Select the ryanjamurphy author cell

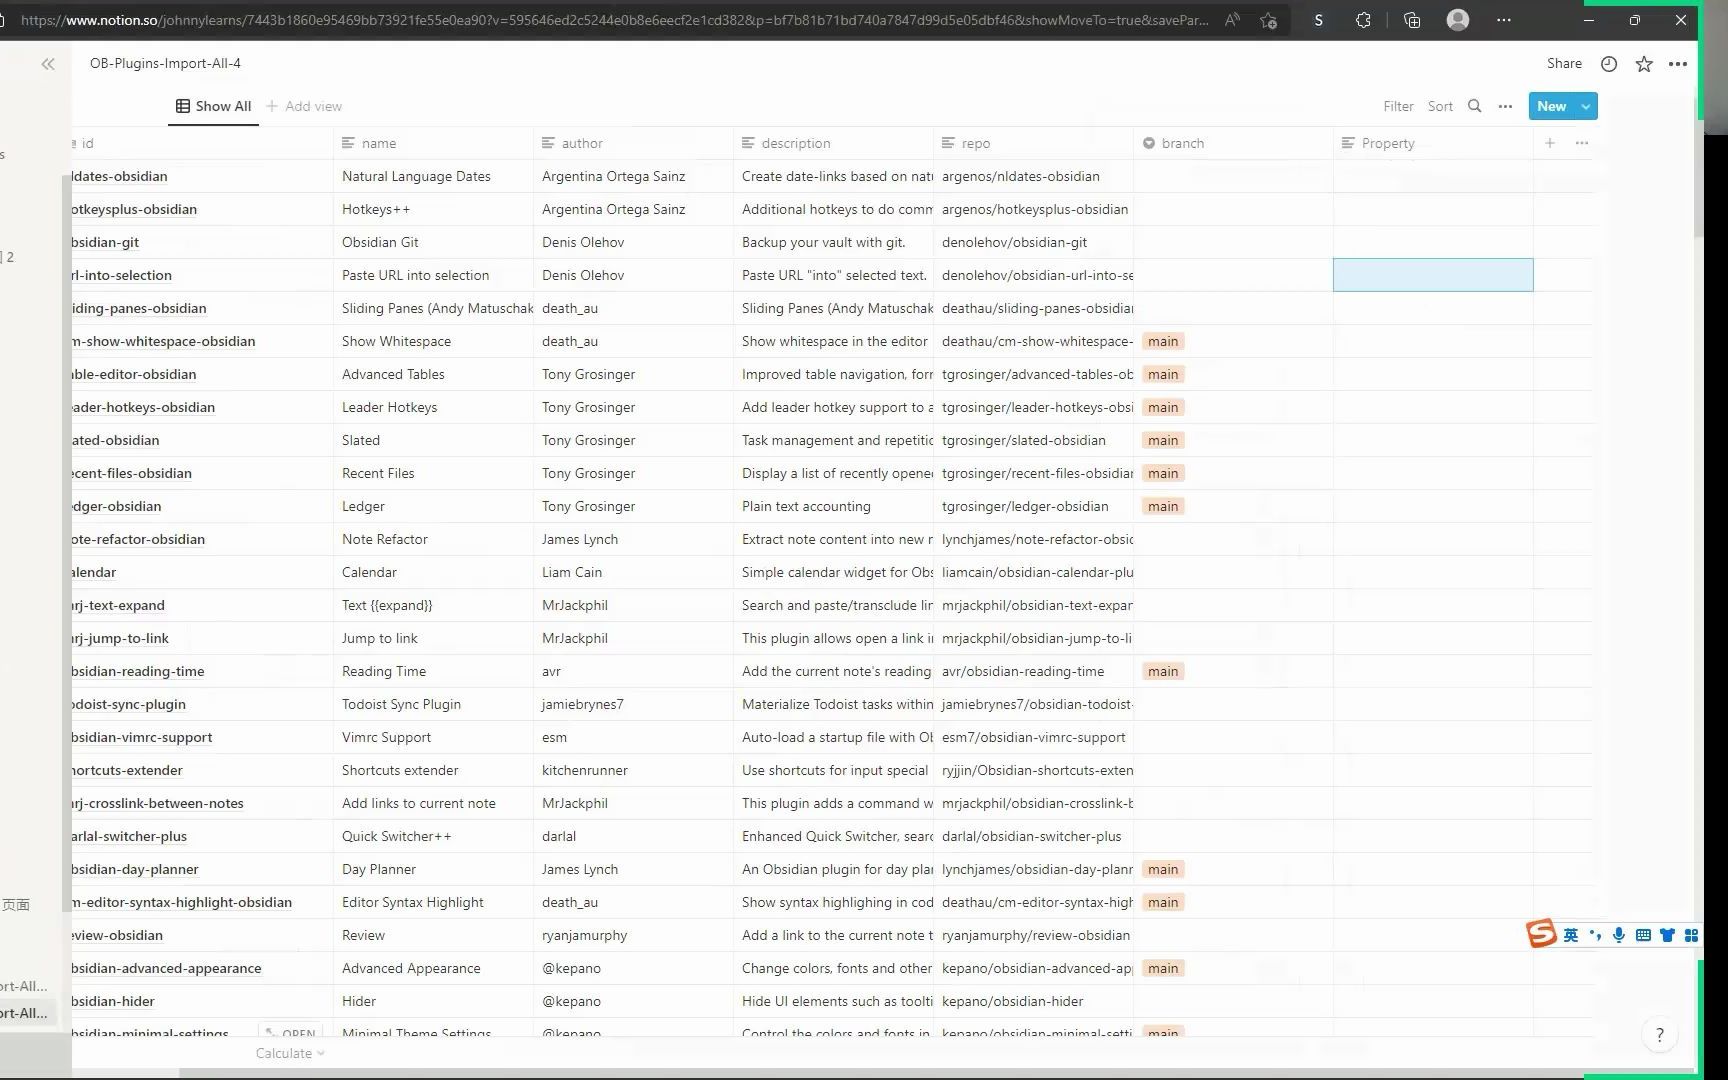(x=633, y=935)
